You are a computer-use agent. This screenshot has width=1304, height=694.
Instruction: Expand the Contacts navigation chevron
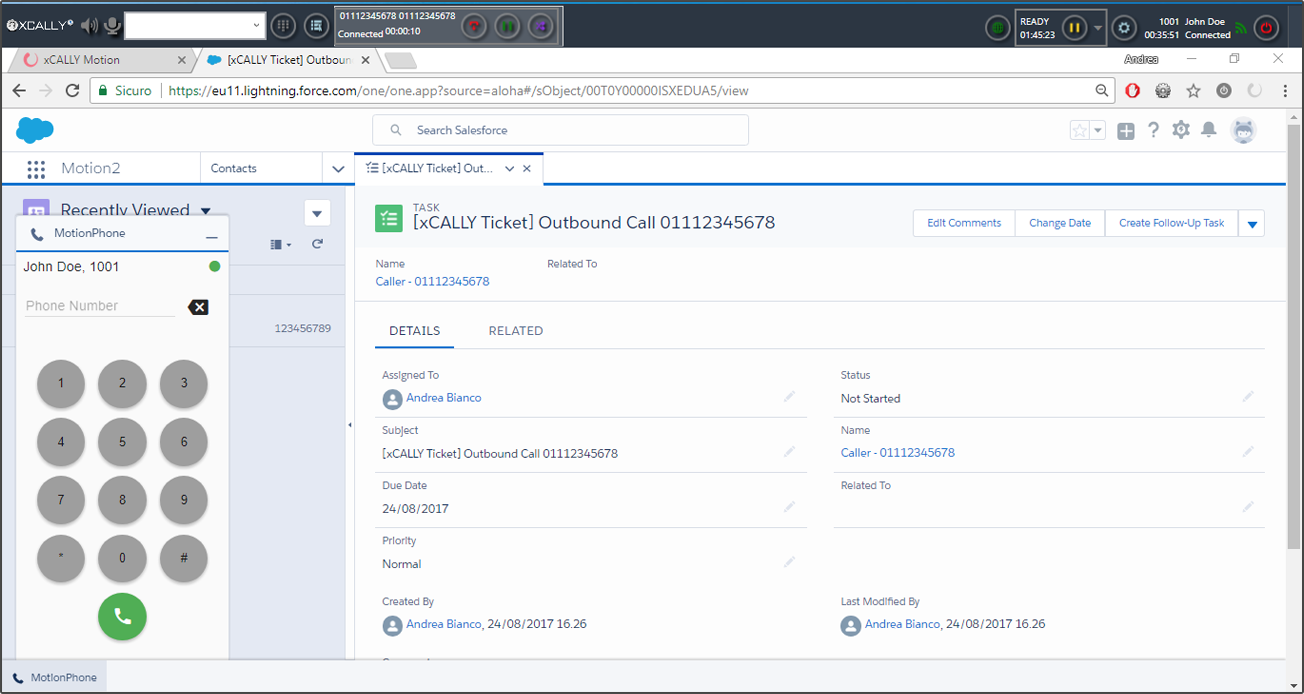(x=338, y=169)
